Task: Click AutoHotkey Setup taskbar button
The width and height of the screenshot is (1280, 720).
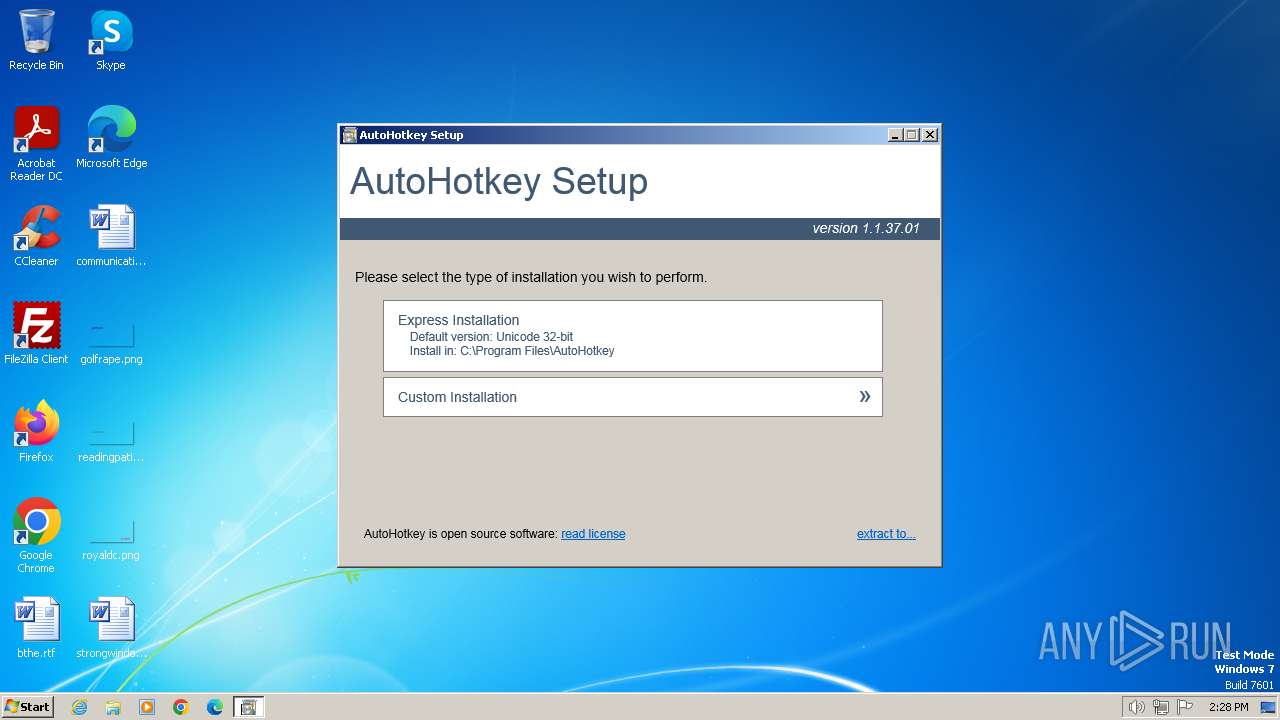Action: 249,707
